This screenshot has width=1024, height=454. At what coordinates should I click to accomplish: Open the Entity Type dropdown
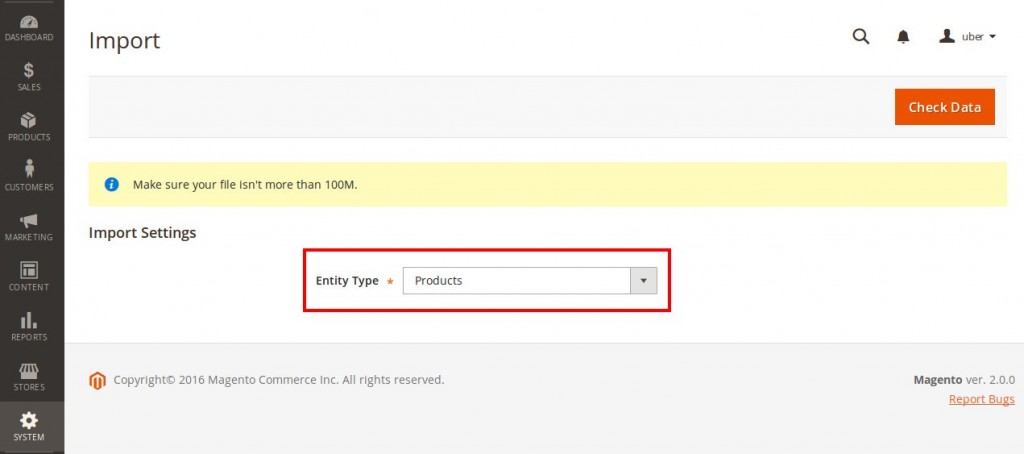tap(516, 281)
